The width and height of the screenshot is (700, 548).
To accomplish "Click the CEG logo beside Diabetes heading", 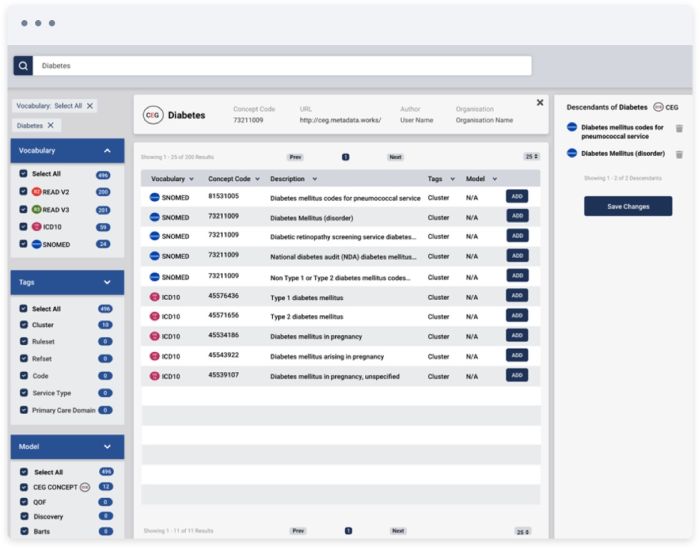I will (153, 115).
